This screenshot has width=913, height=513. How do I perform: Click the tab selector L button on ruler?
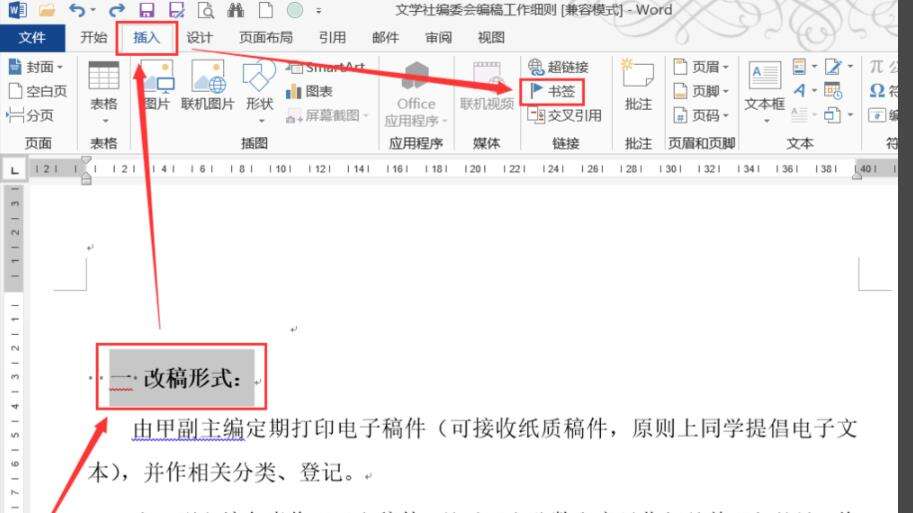pos(15,169)
